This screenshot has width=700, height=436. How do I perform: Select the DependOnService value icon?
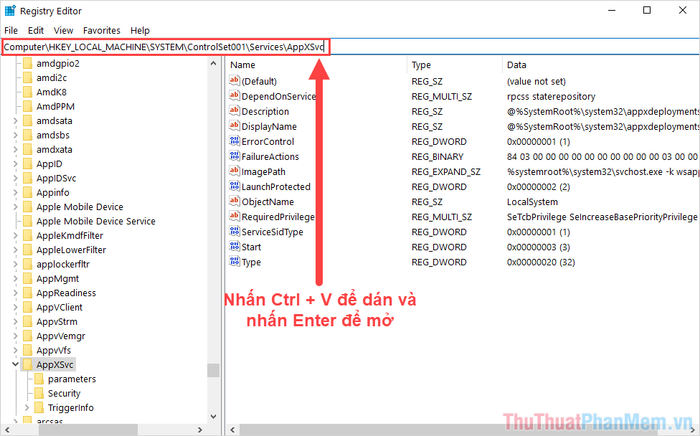coord(234,96)
